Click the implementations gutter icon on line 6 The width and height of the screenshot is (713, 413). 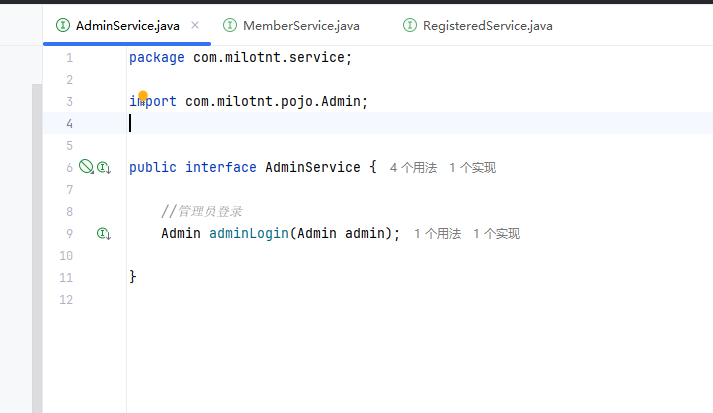[x=104, y=168]
